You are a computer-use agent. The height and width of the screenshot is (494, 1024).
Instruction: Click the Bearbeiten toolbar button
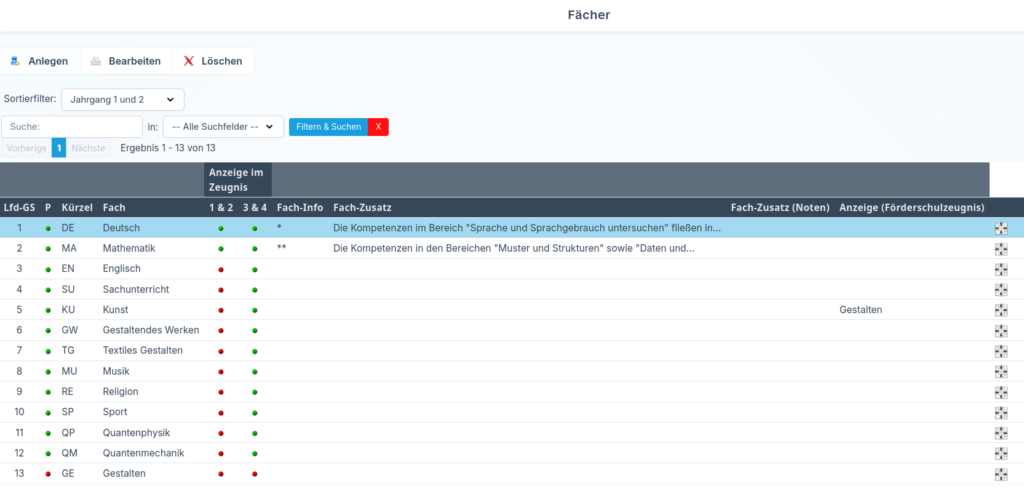point(125,61)
